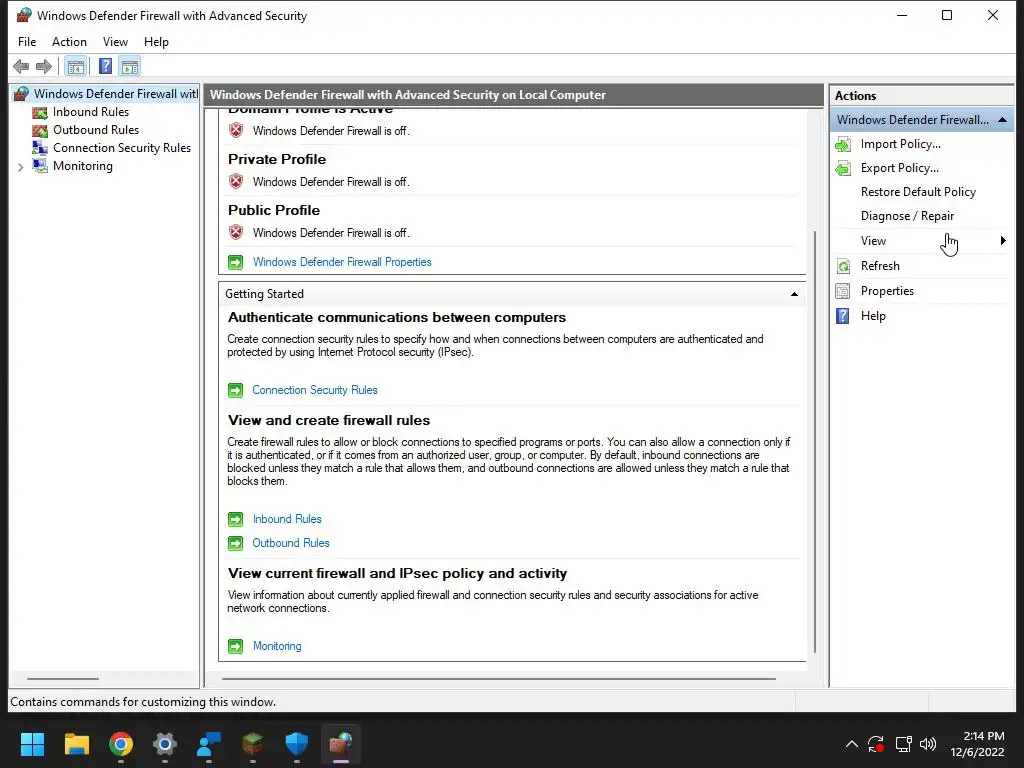Screen dimensions: 1024x768
Task: Click Refresh in Actions pane
Action: coord(880,266)
